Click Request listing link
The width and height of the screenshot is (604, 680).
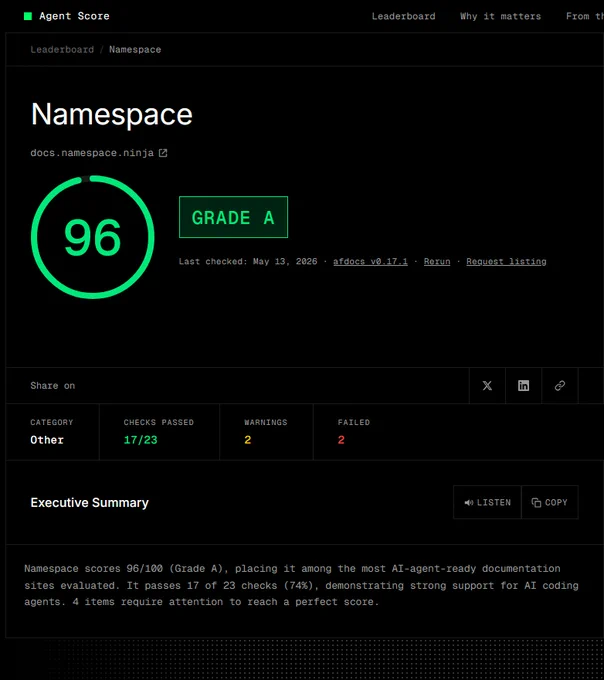point(506,262)
